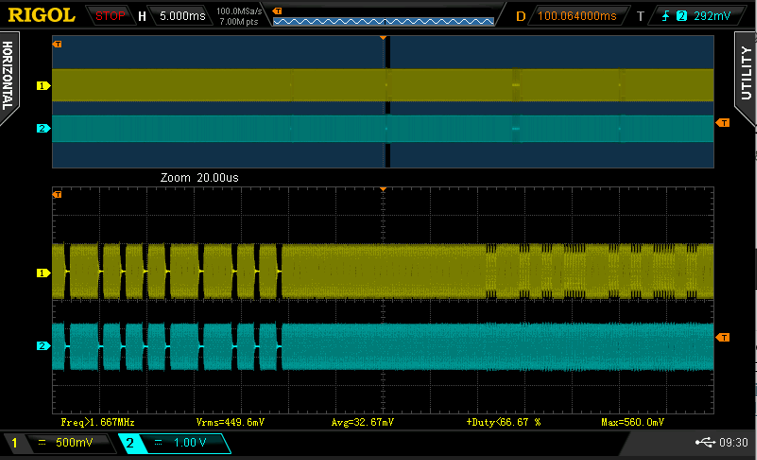Click the channel 2 marker in zoom view

pos(43,346)
